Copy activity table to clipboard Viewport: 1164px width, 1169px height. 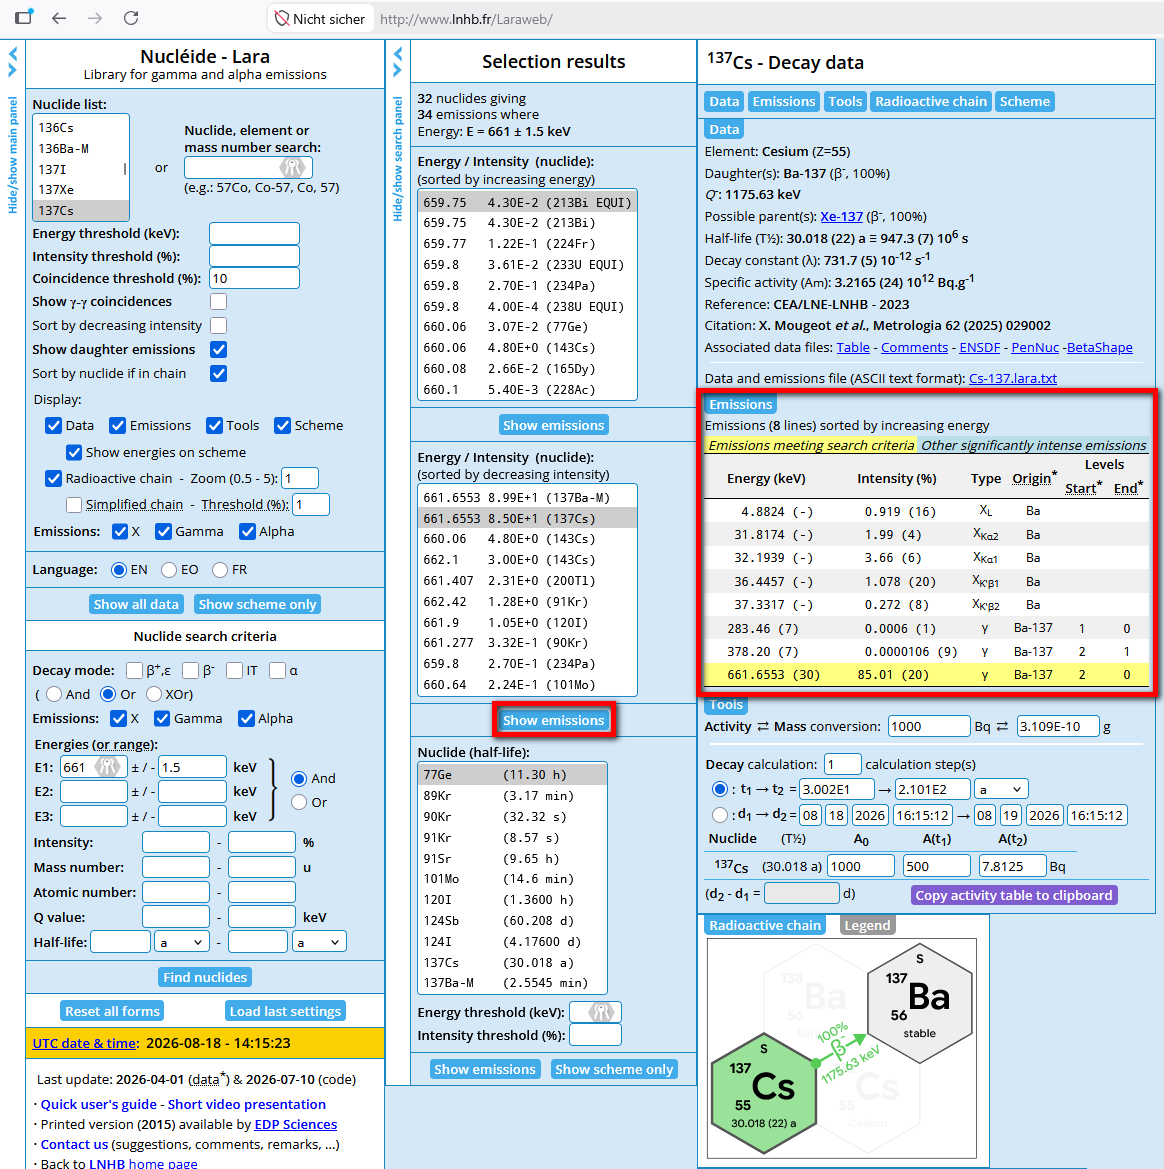pos(1013,895)
